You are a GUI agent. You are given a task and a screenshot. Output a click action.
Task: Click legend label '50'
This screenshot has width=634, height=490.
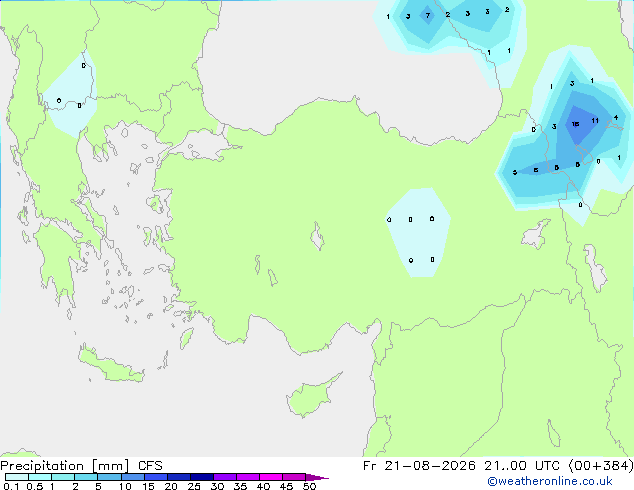(309, 486)
